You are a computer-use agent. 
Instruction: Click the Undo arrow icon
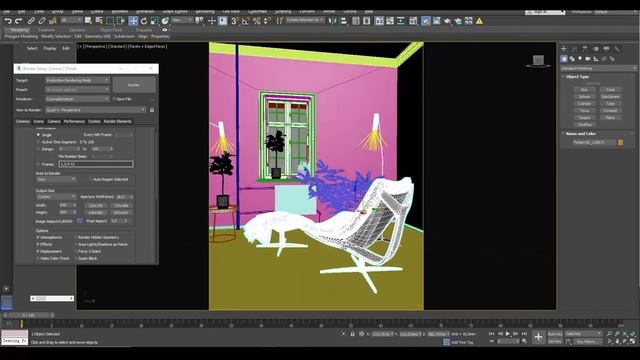pos(8,21)
